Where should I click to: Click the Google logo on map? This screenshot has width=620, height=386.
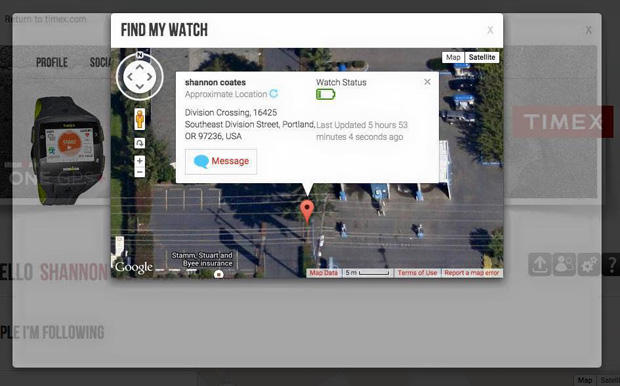point(134,268)
